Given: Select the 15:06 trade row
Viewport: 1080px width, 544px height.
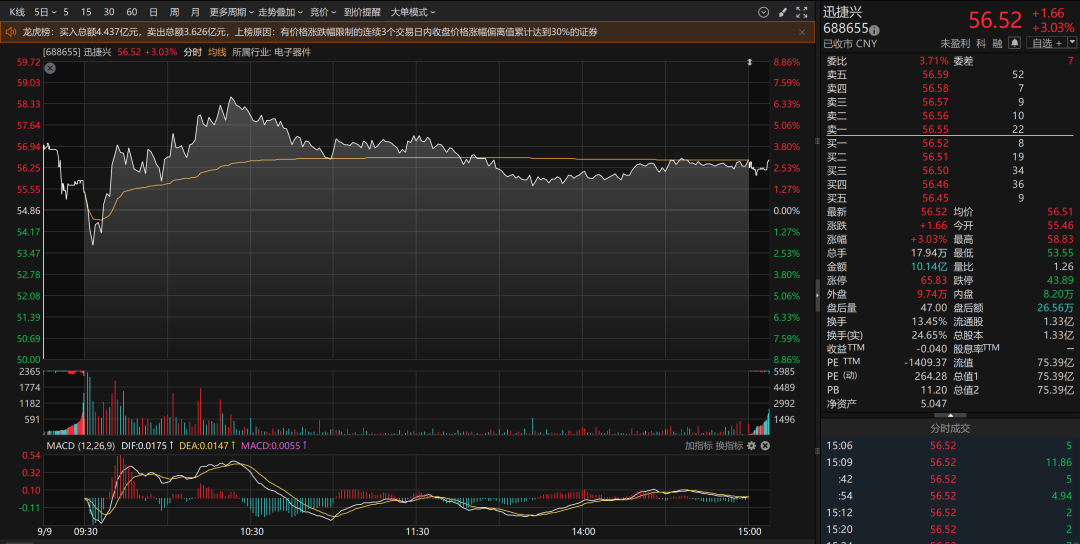Looking at the screenshot, I should (951, 446).
